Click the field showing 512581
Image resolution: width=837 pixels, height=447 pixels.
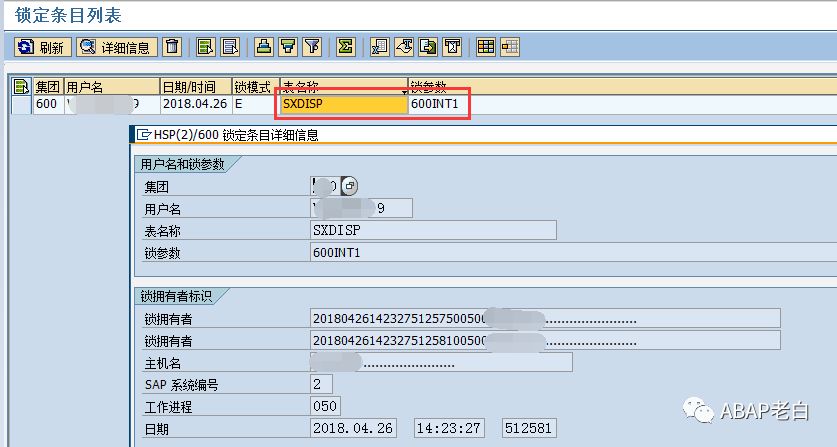[530, 428]
